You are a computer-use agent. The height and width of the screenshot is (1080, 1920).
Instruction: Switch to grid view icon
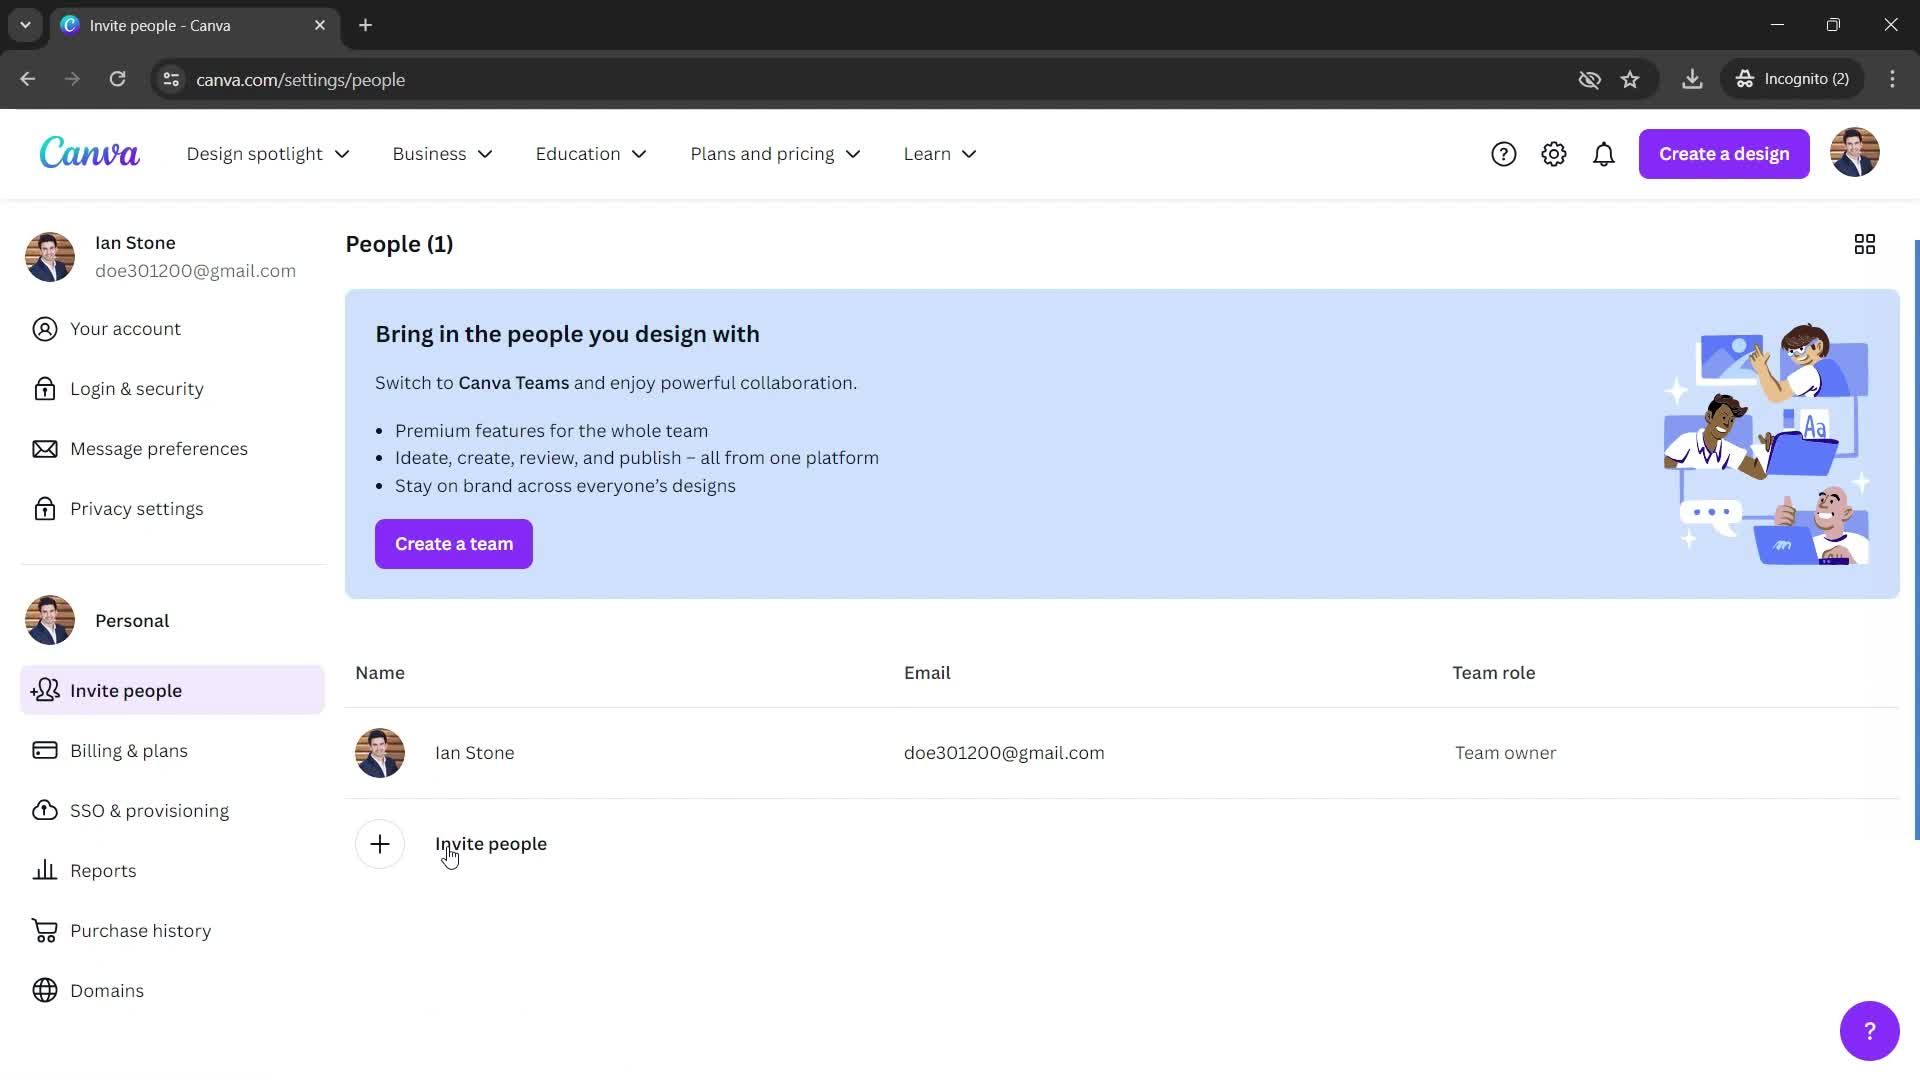[x=1864, y=244]
